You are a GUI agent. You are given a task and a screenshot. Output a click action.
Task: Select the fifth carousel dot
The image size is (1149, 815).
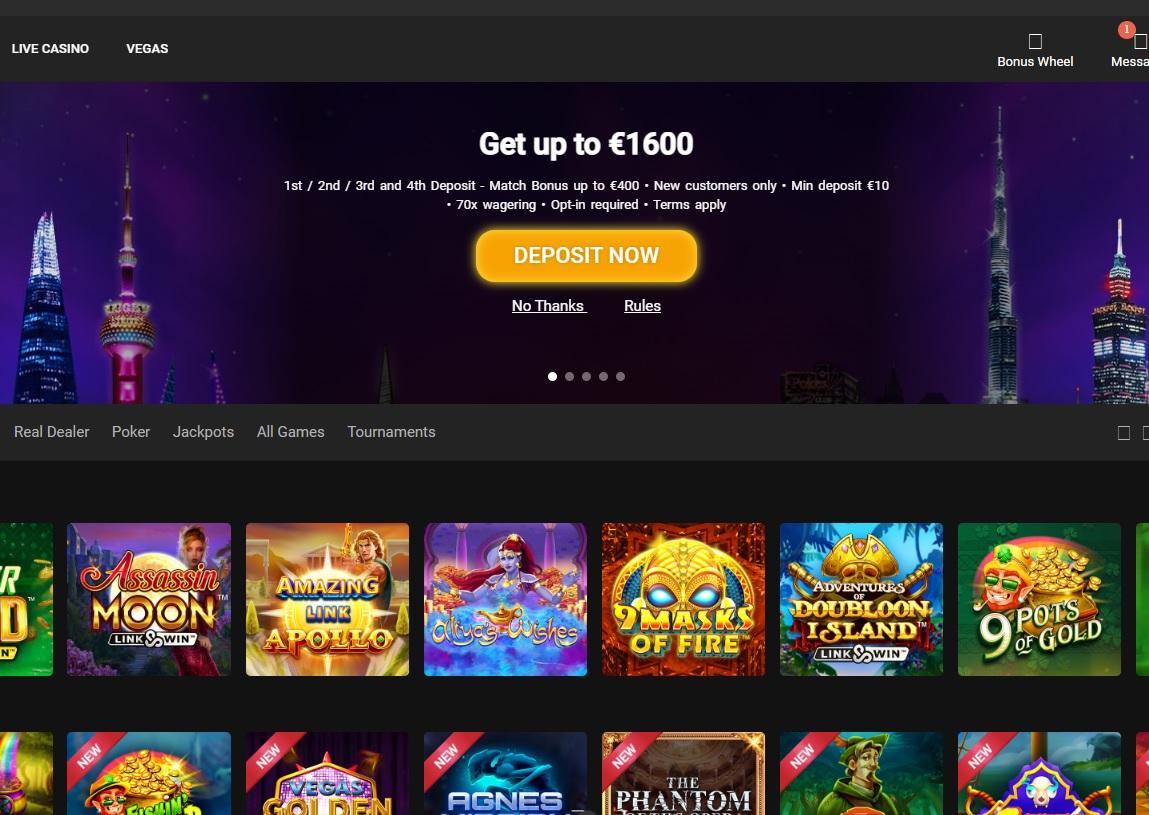(621, 376)
